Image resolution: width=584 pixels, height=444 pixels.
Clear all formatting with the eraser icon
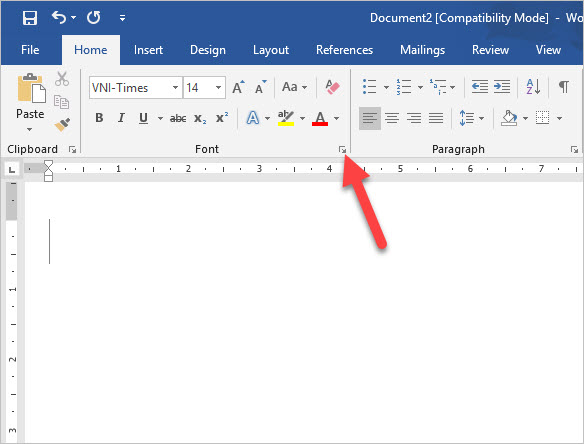coord(332,88)
